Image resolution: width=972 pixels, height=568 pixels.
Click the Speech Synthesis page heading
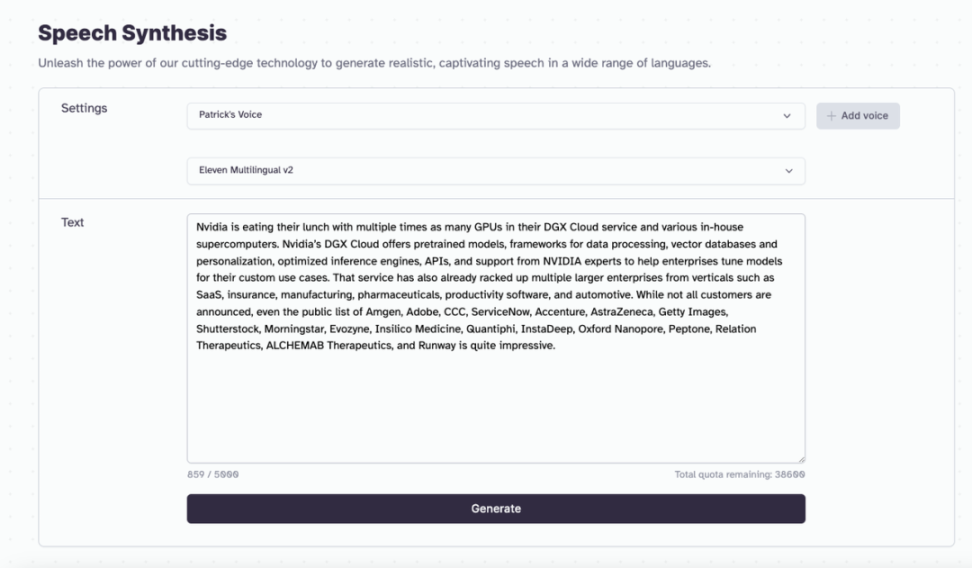point(132,34)
